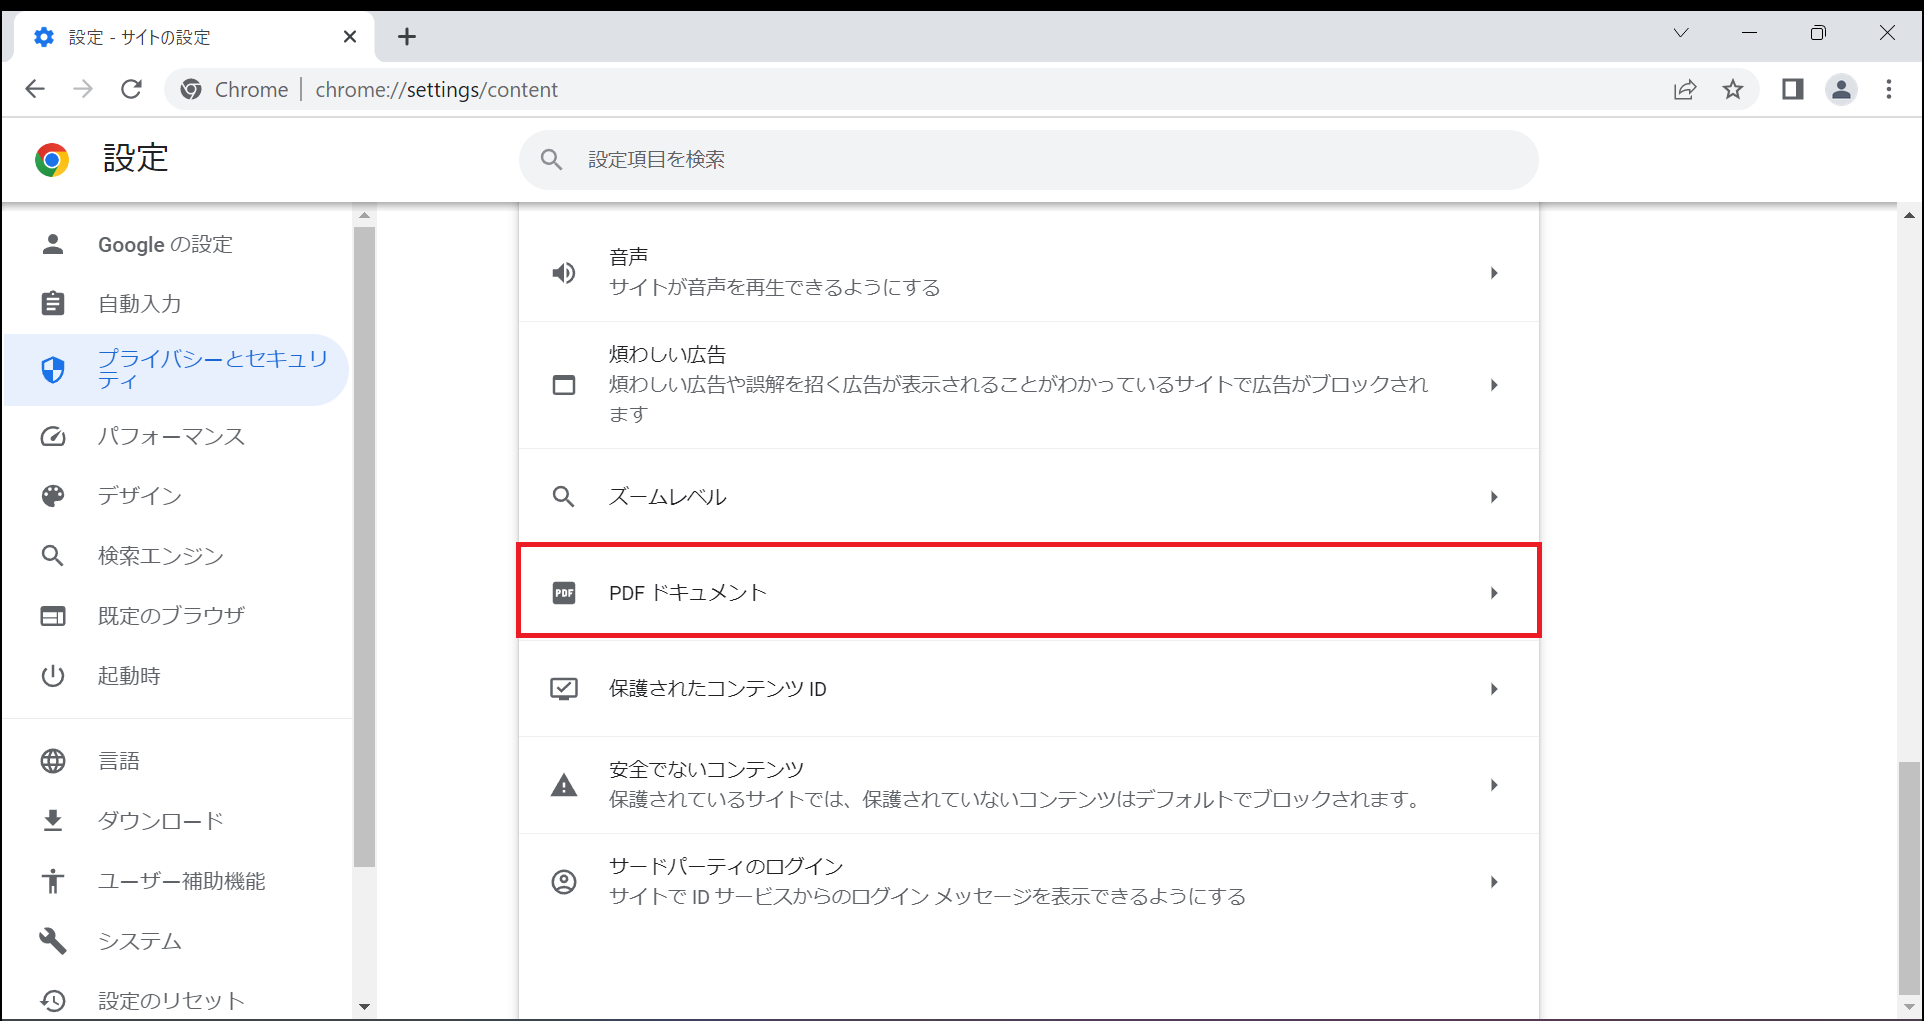This screenshot has height=1021, width=1924.
Task: Open Chrome's three-dot menu
Action: (x=1889, y=89)
